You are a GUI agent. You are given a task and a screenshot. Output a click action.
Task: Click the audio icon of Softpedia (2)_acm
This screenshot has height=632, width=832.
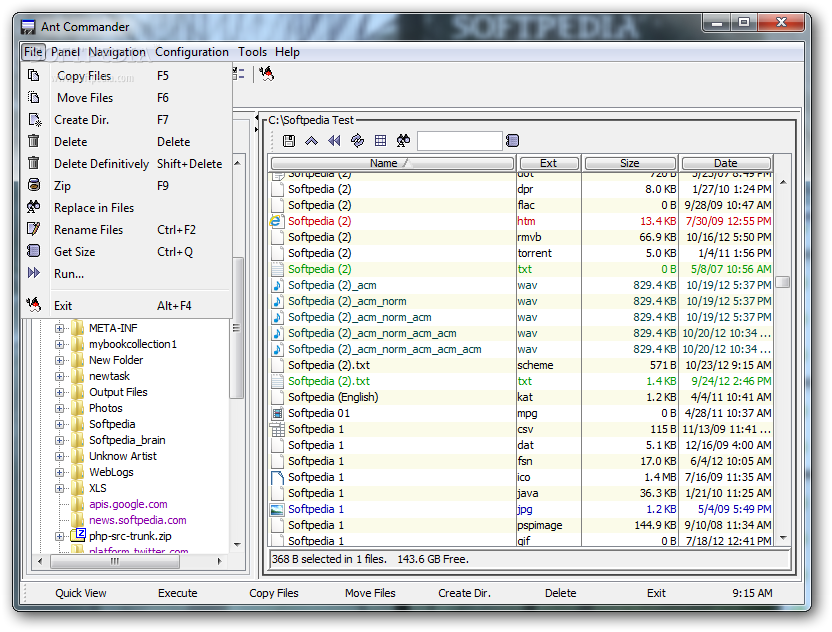coord(277,285)
